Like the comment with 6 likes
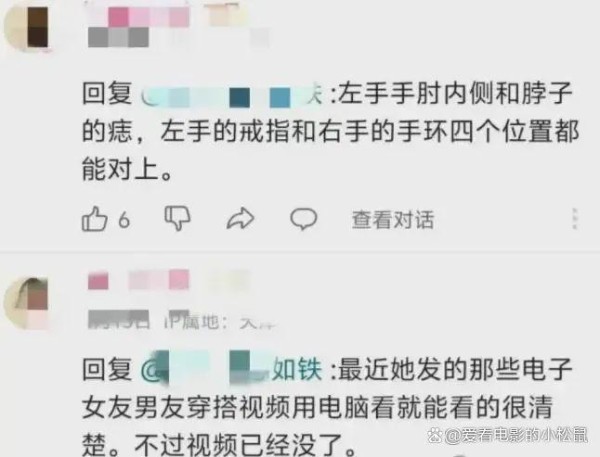 (x=94, y=219)
